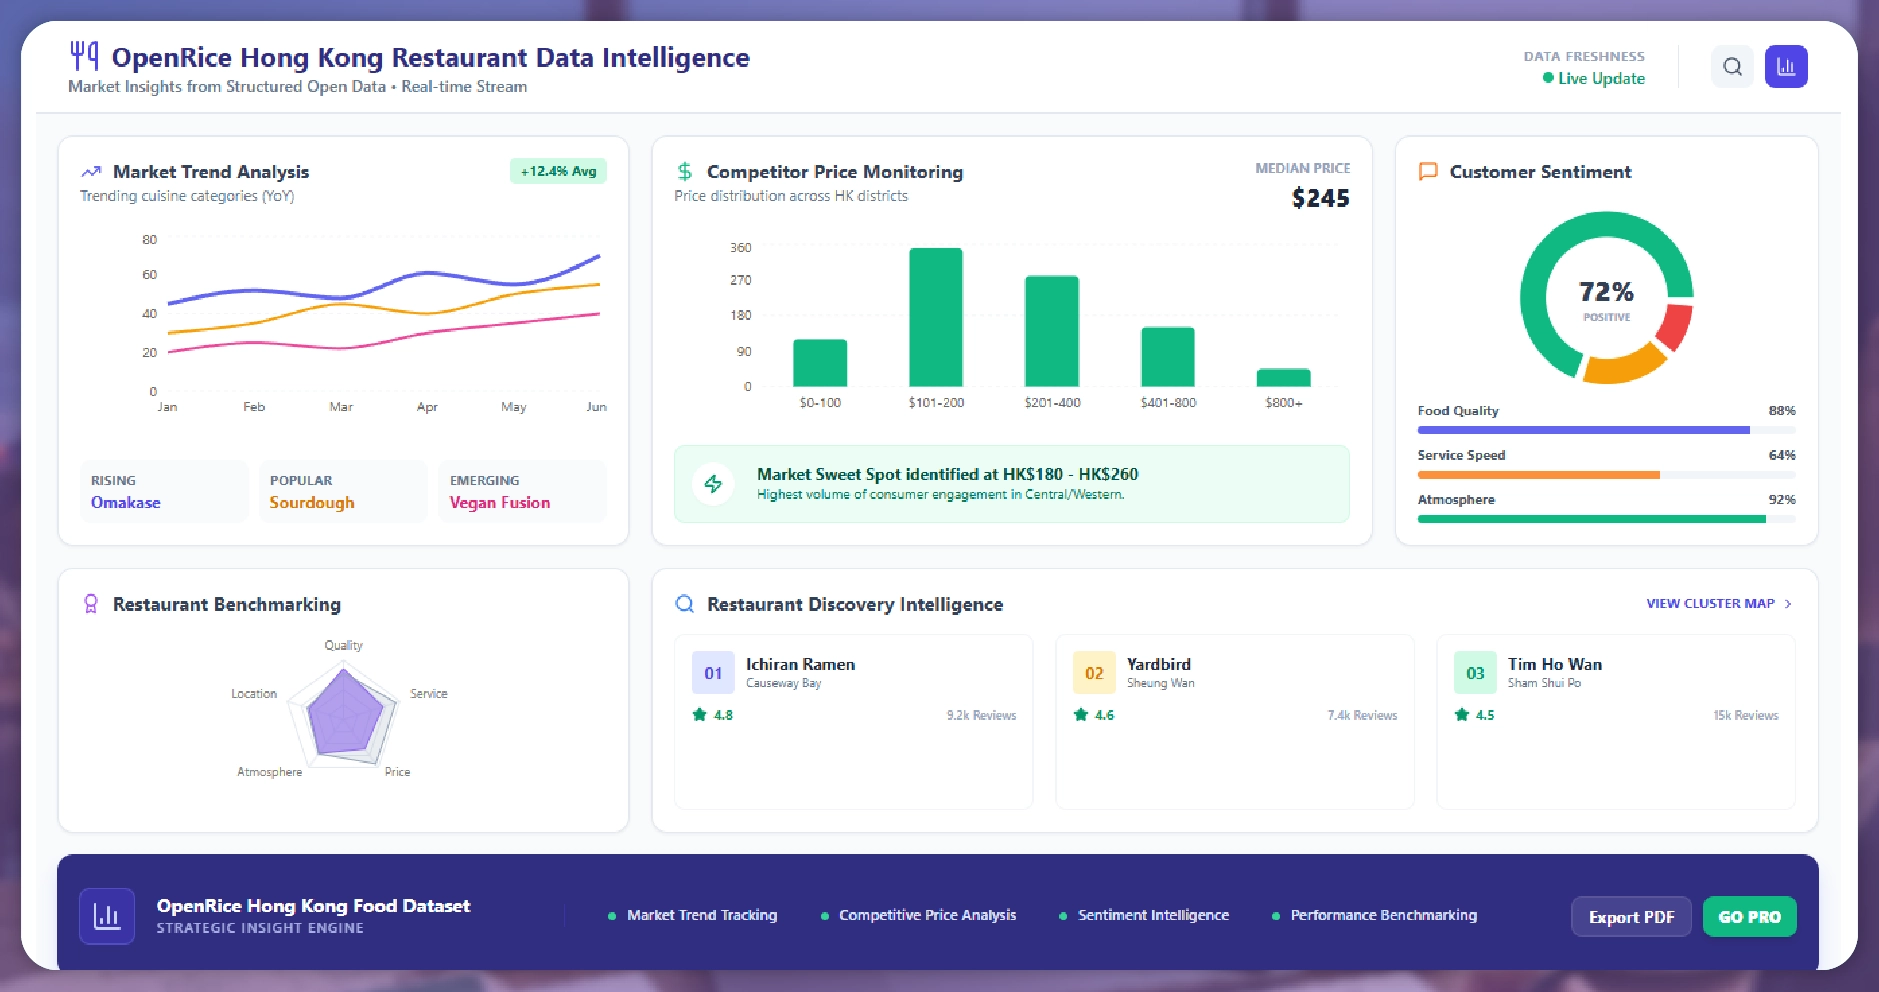Click the Restaurant Discovery magnifier icon
This screenshot has width=1879, height=992.
[x=685, y=604]
